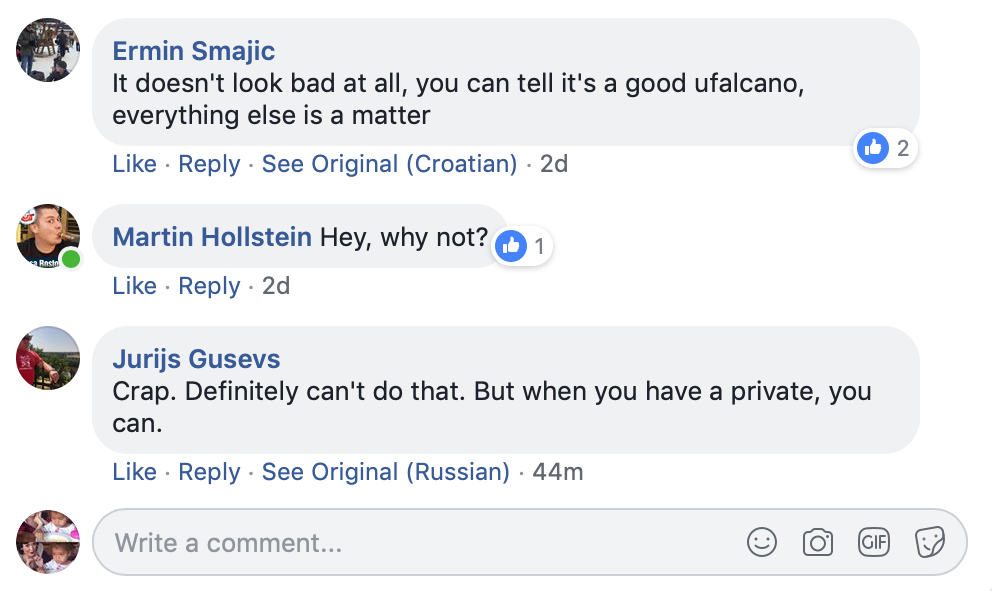Open the GIF picker
The height and width of the screenshot is (591, 992).
point(874,542)
